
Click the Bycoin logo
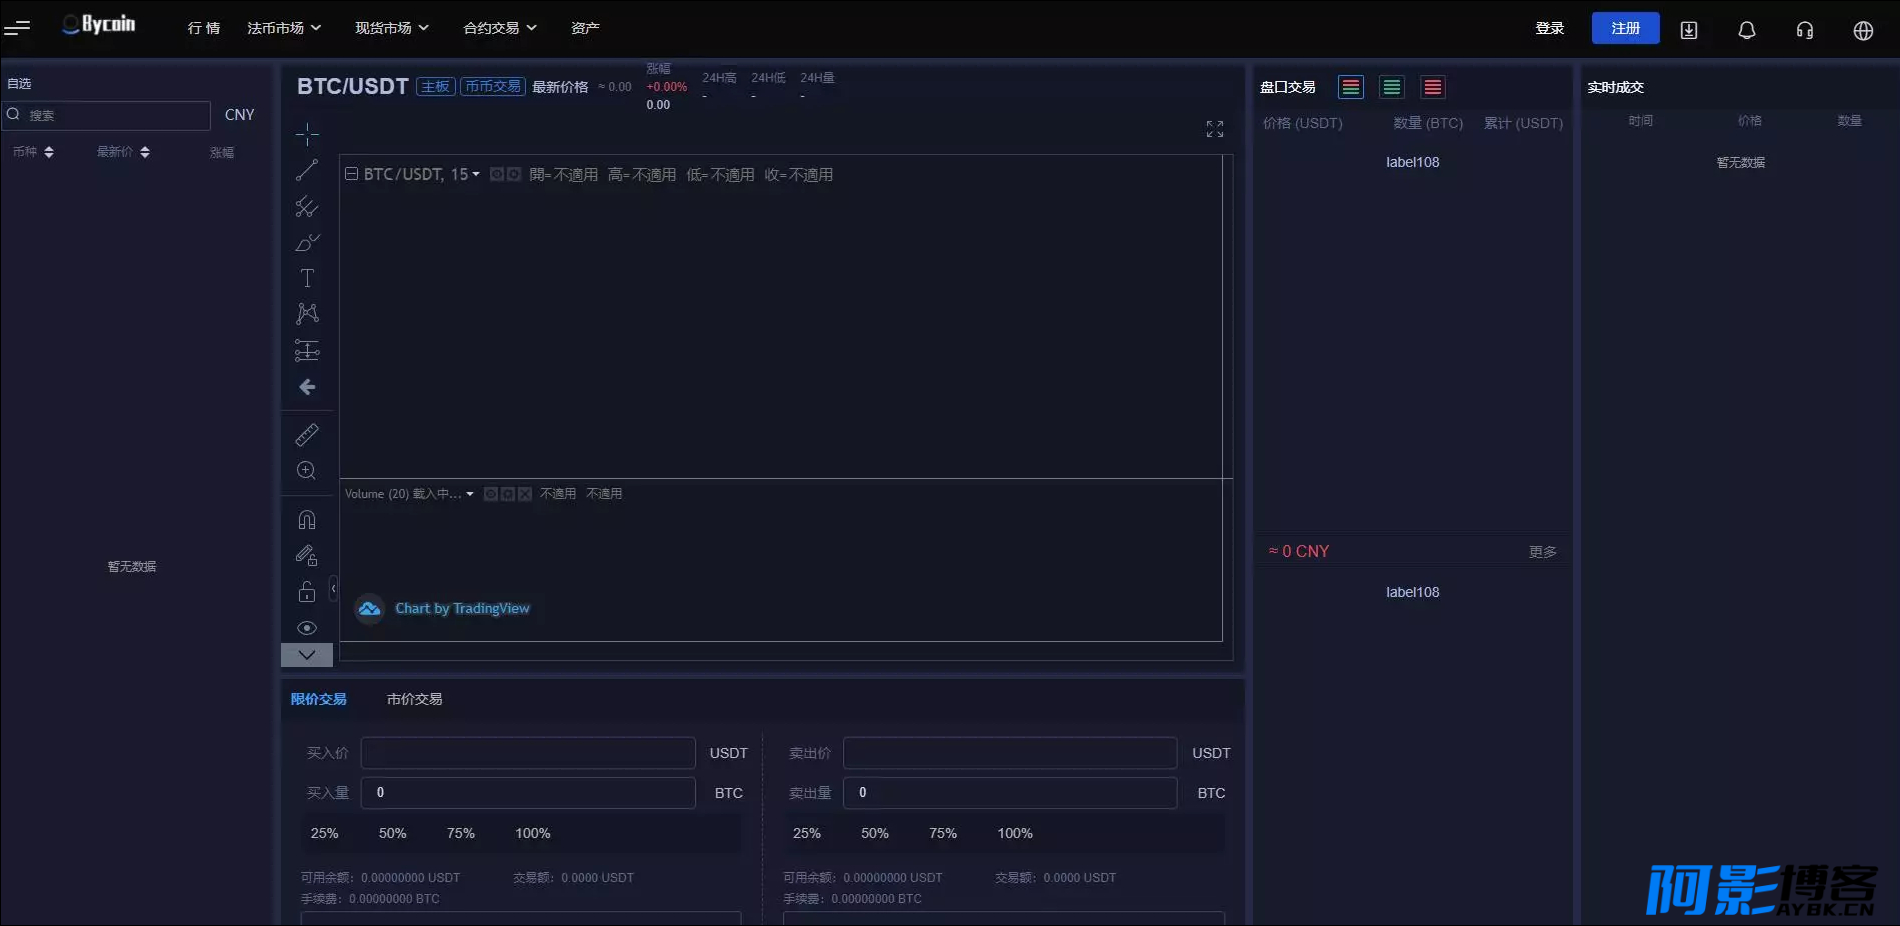coord(99,25)
